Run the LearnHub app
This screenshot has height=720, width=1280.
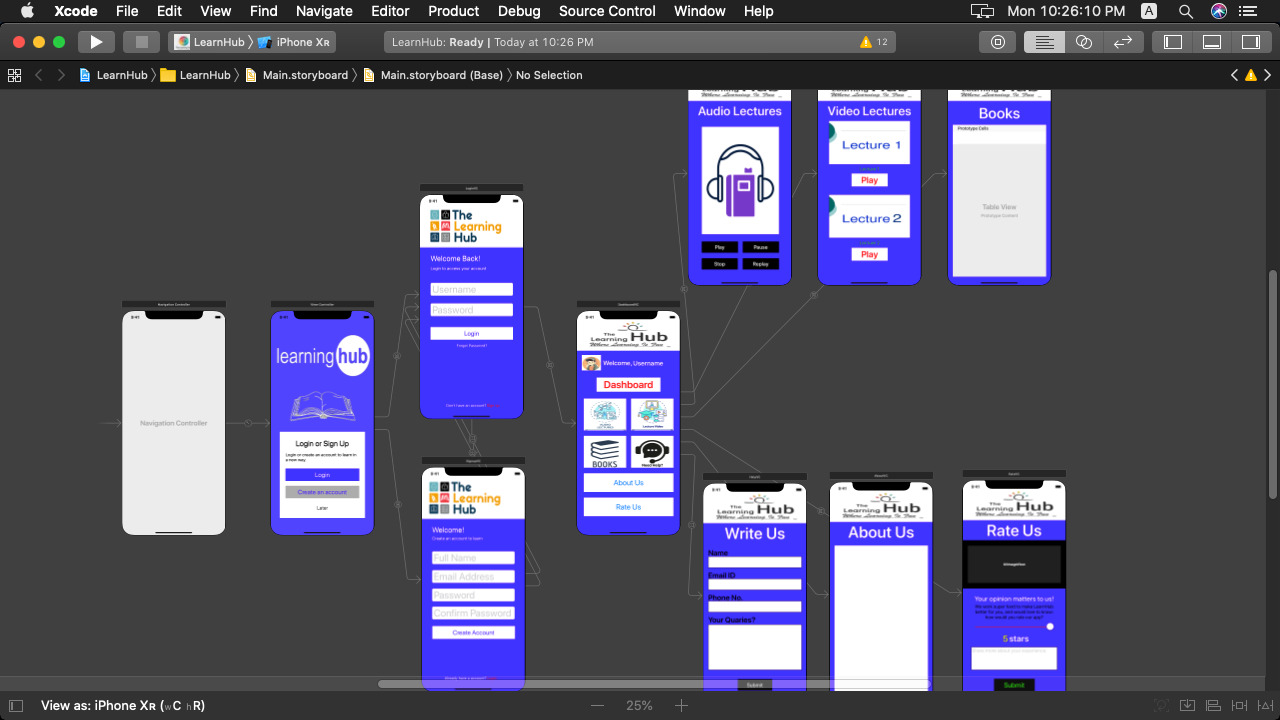pos(95,41)
